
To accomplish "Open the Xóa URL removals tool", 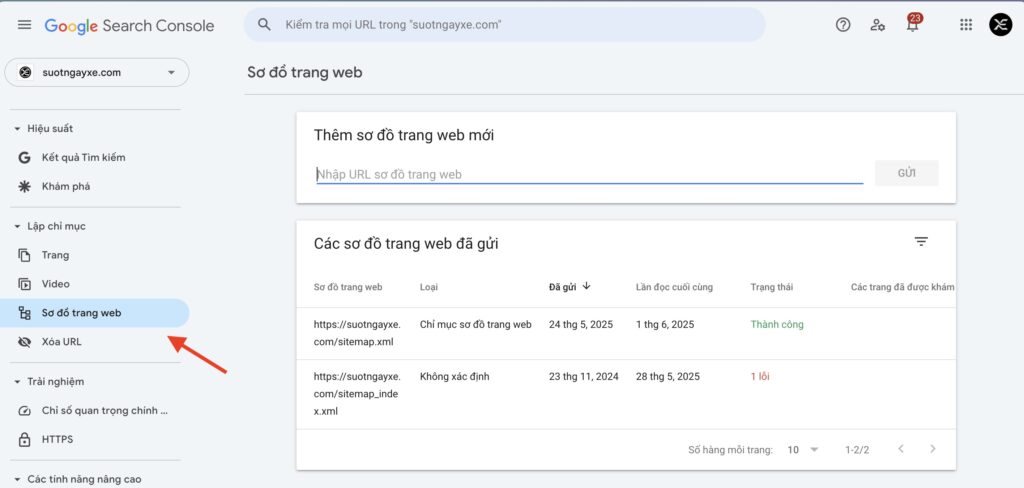I will (61, 342).
